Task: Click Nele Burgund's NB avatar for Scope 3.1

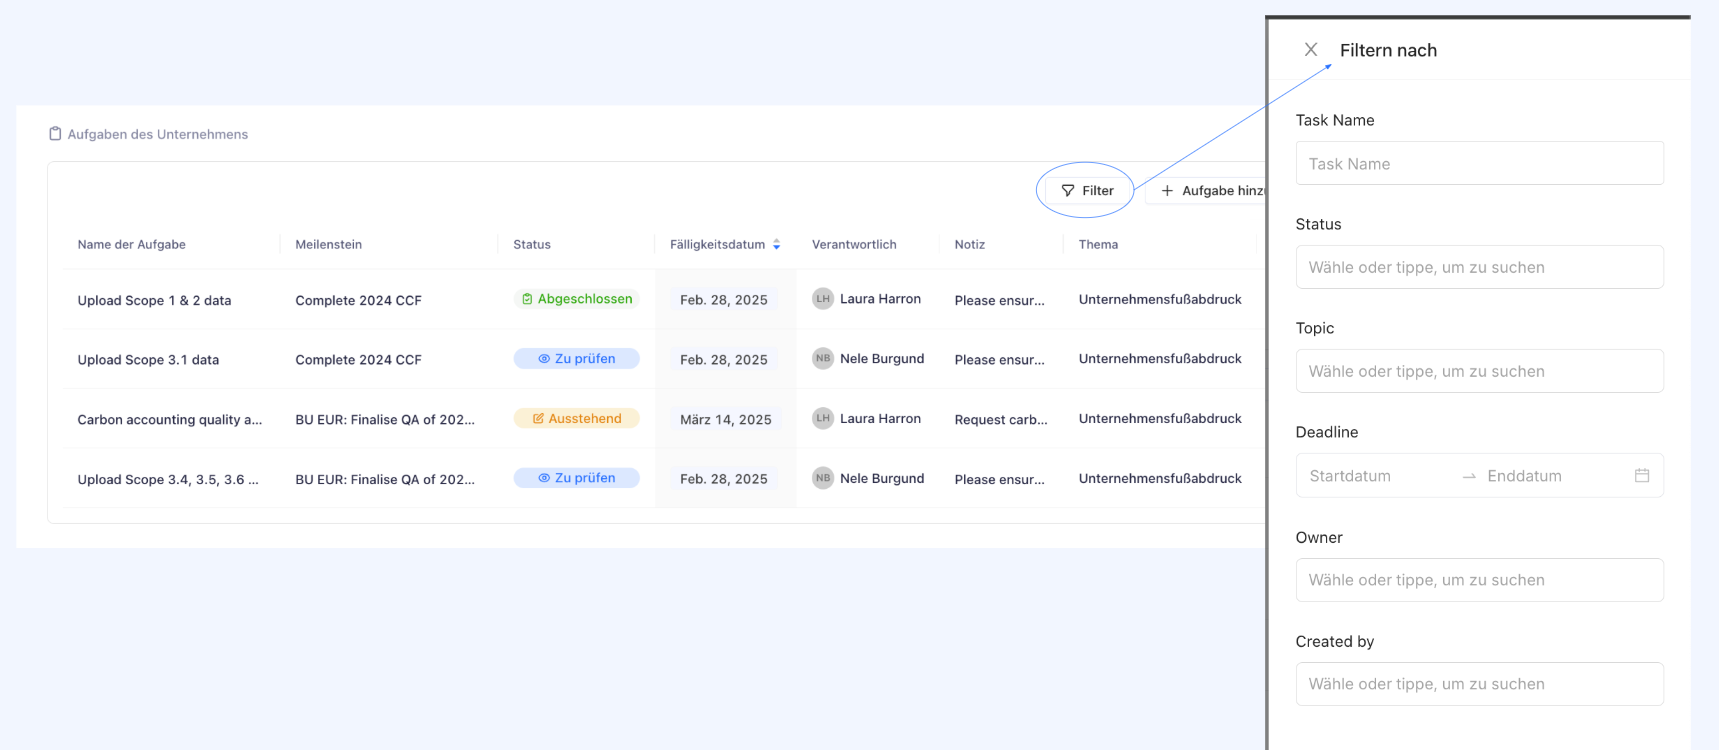Action: pos(822,359)
